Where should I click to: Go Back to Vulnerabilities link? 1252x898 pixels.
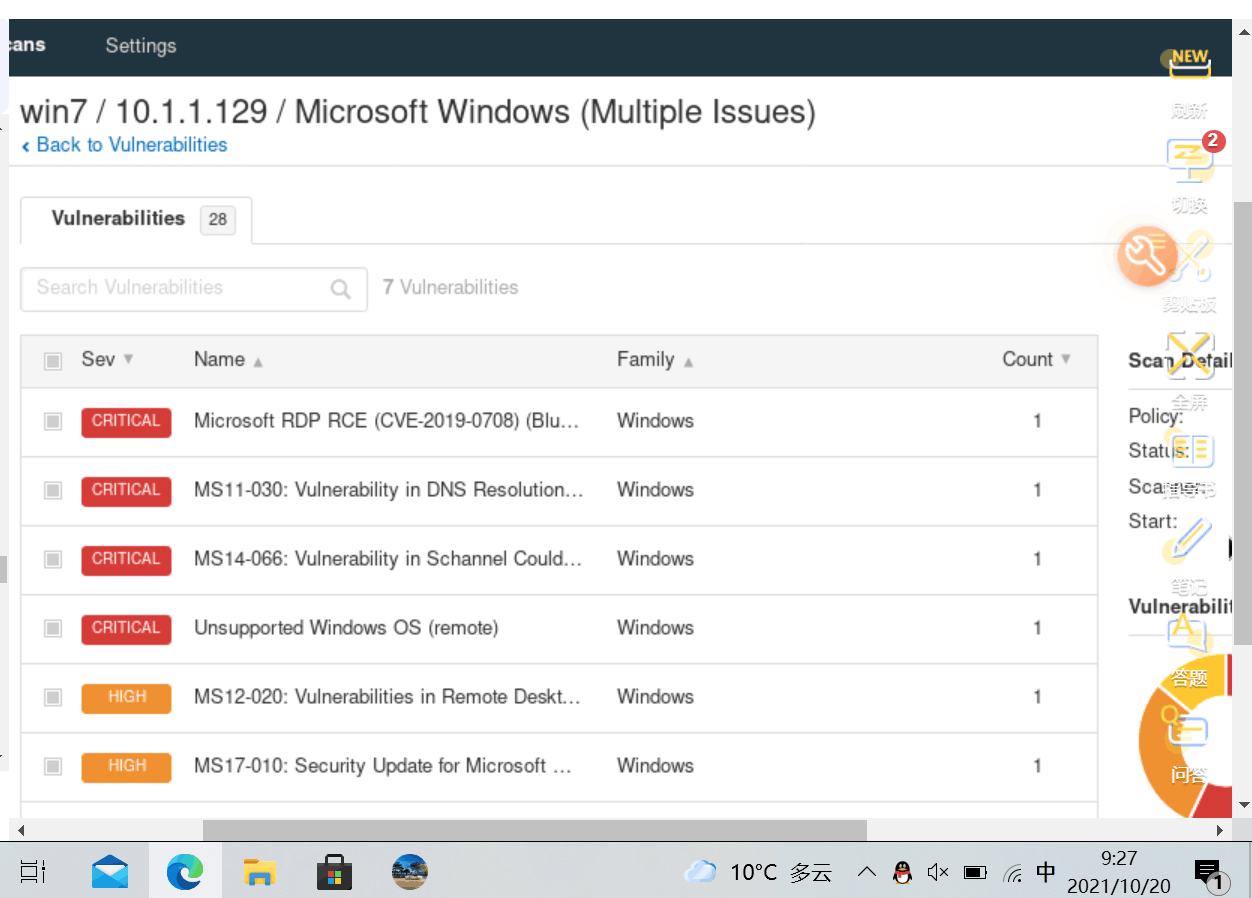click(124, 145)
